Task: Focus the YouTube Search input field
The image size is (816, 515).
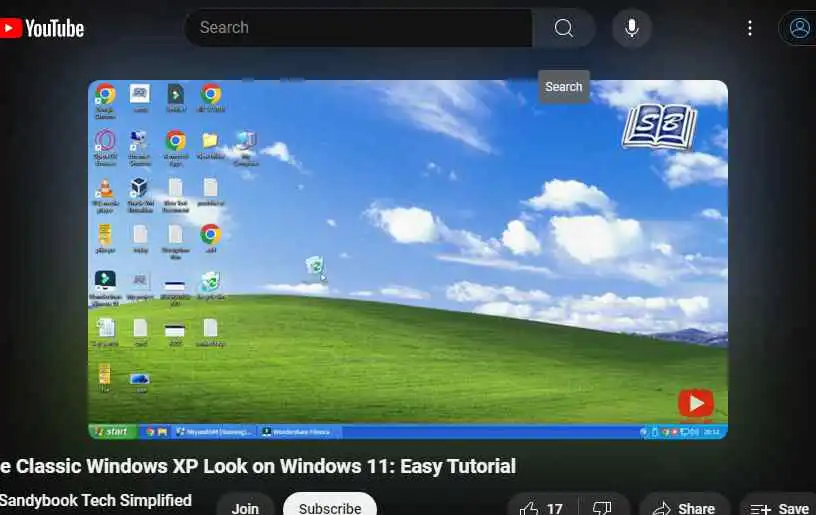Action: 359,28
